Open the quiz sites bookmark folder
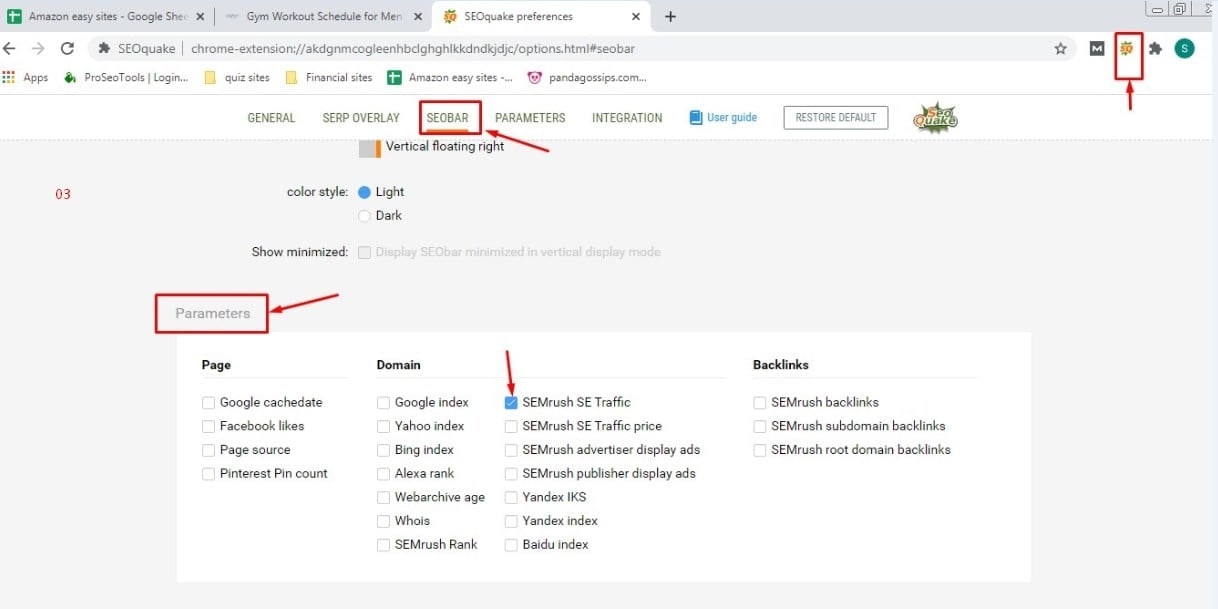Screen dimensions: 1218x609 (237, 77)
